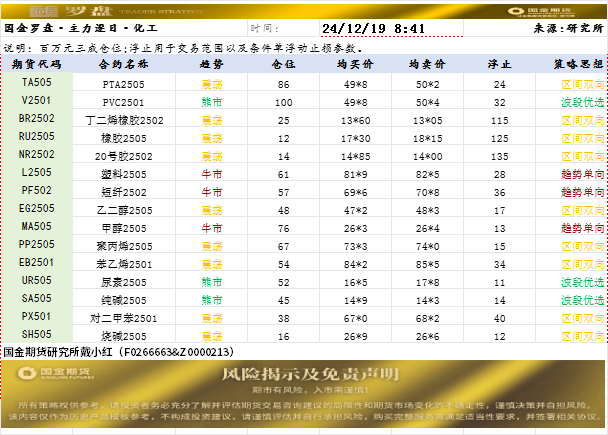Select the BR2502 code cell
The width and height of the screenshot is (608, 435).
36,118
